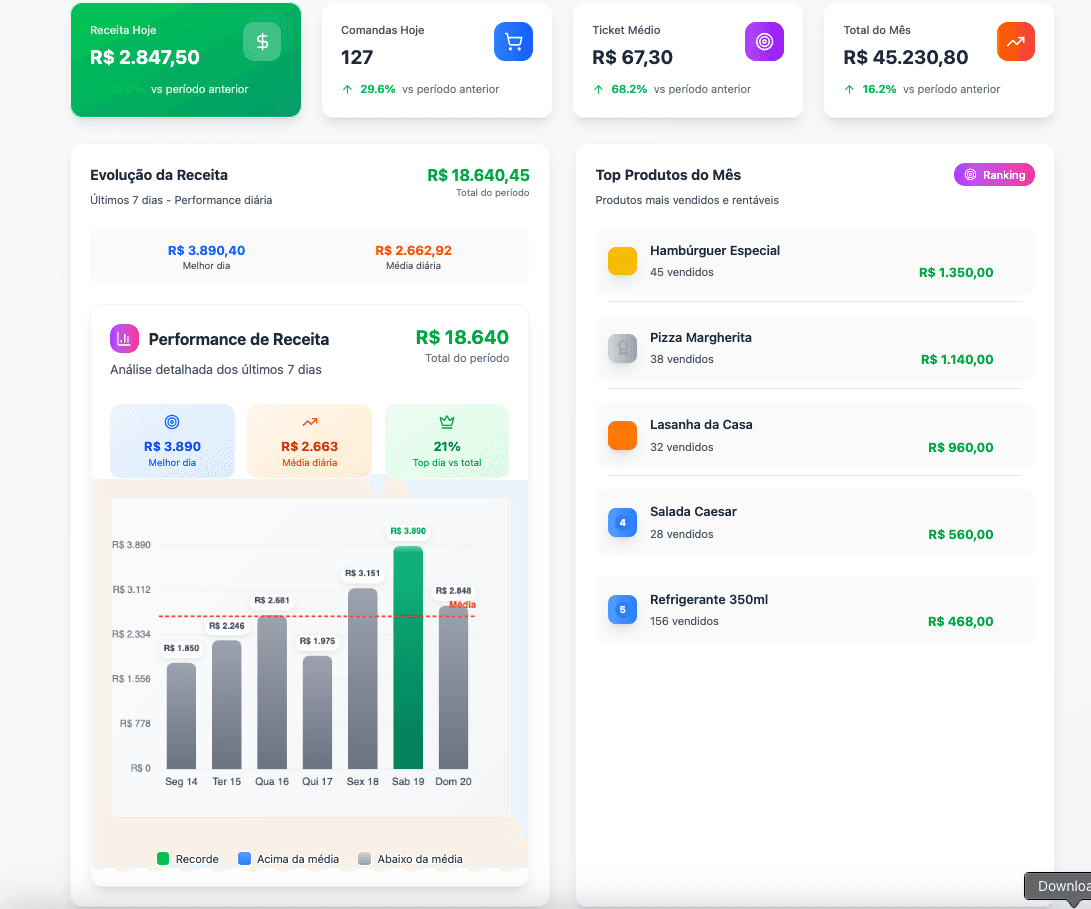This screenshot has width=1091, height=909.
Task: Open the Ranking badge on Top Produtos do Mês
Action: point(994,174)
